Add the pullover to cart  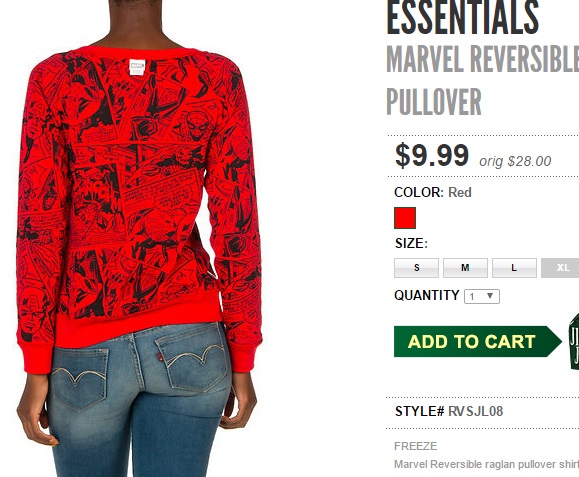(x=478, y=342)
